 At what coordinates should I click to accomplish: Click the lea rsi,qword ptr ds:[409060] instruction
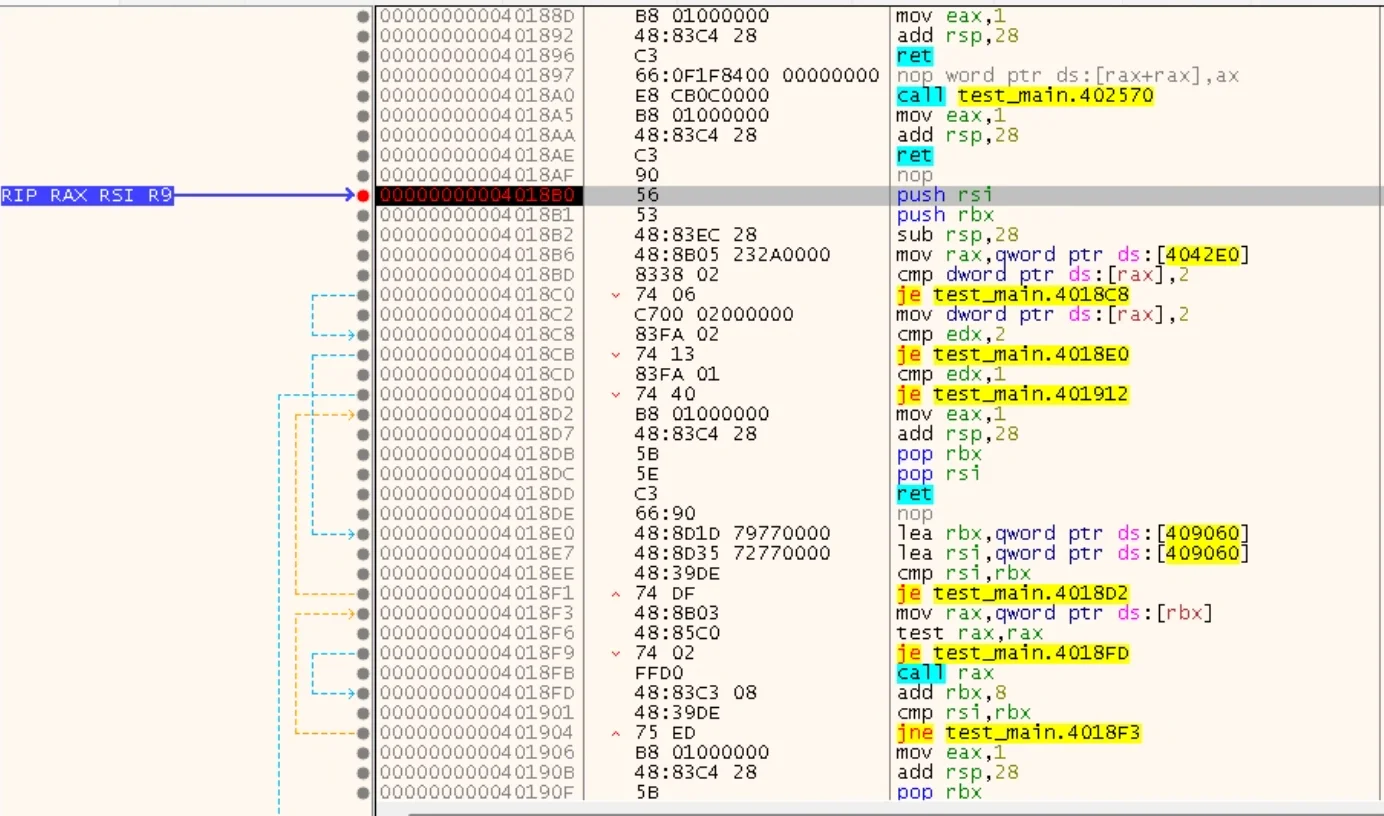1075,554
